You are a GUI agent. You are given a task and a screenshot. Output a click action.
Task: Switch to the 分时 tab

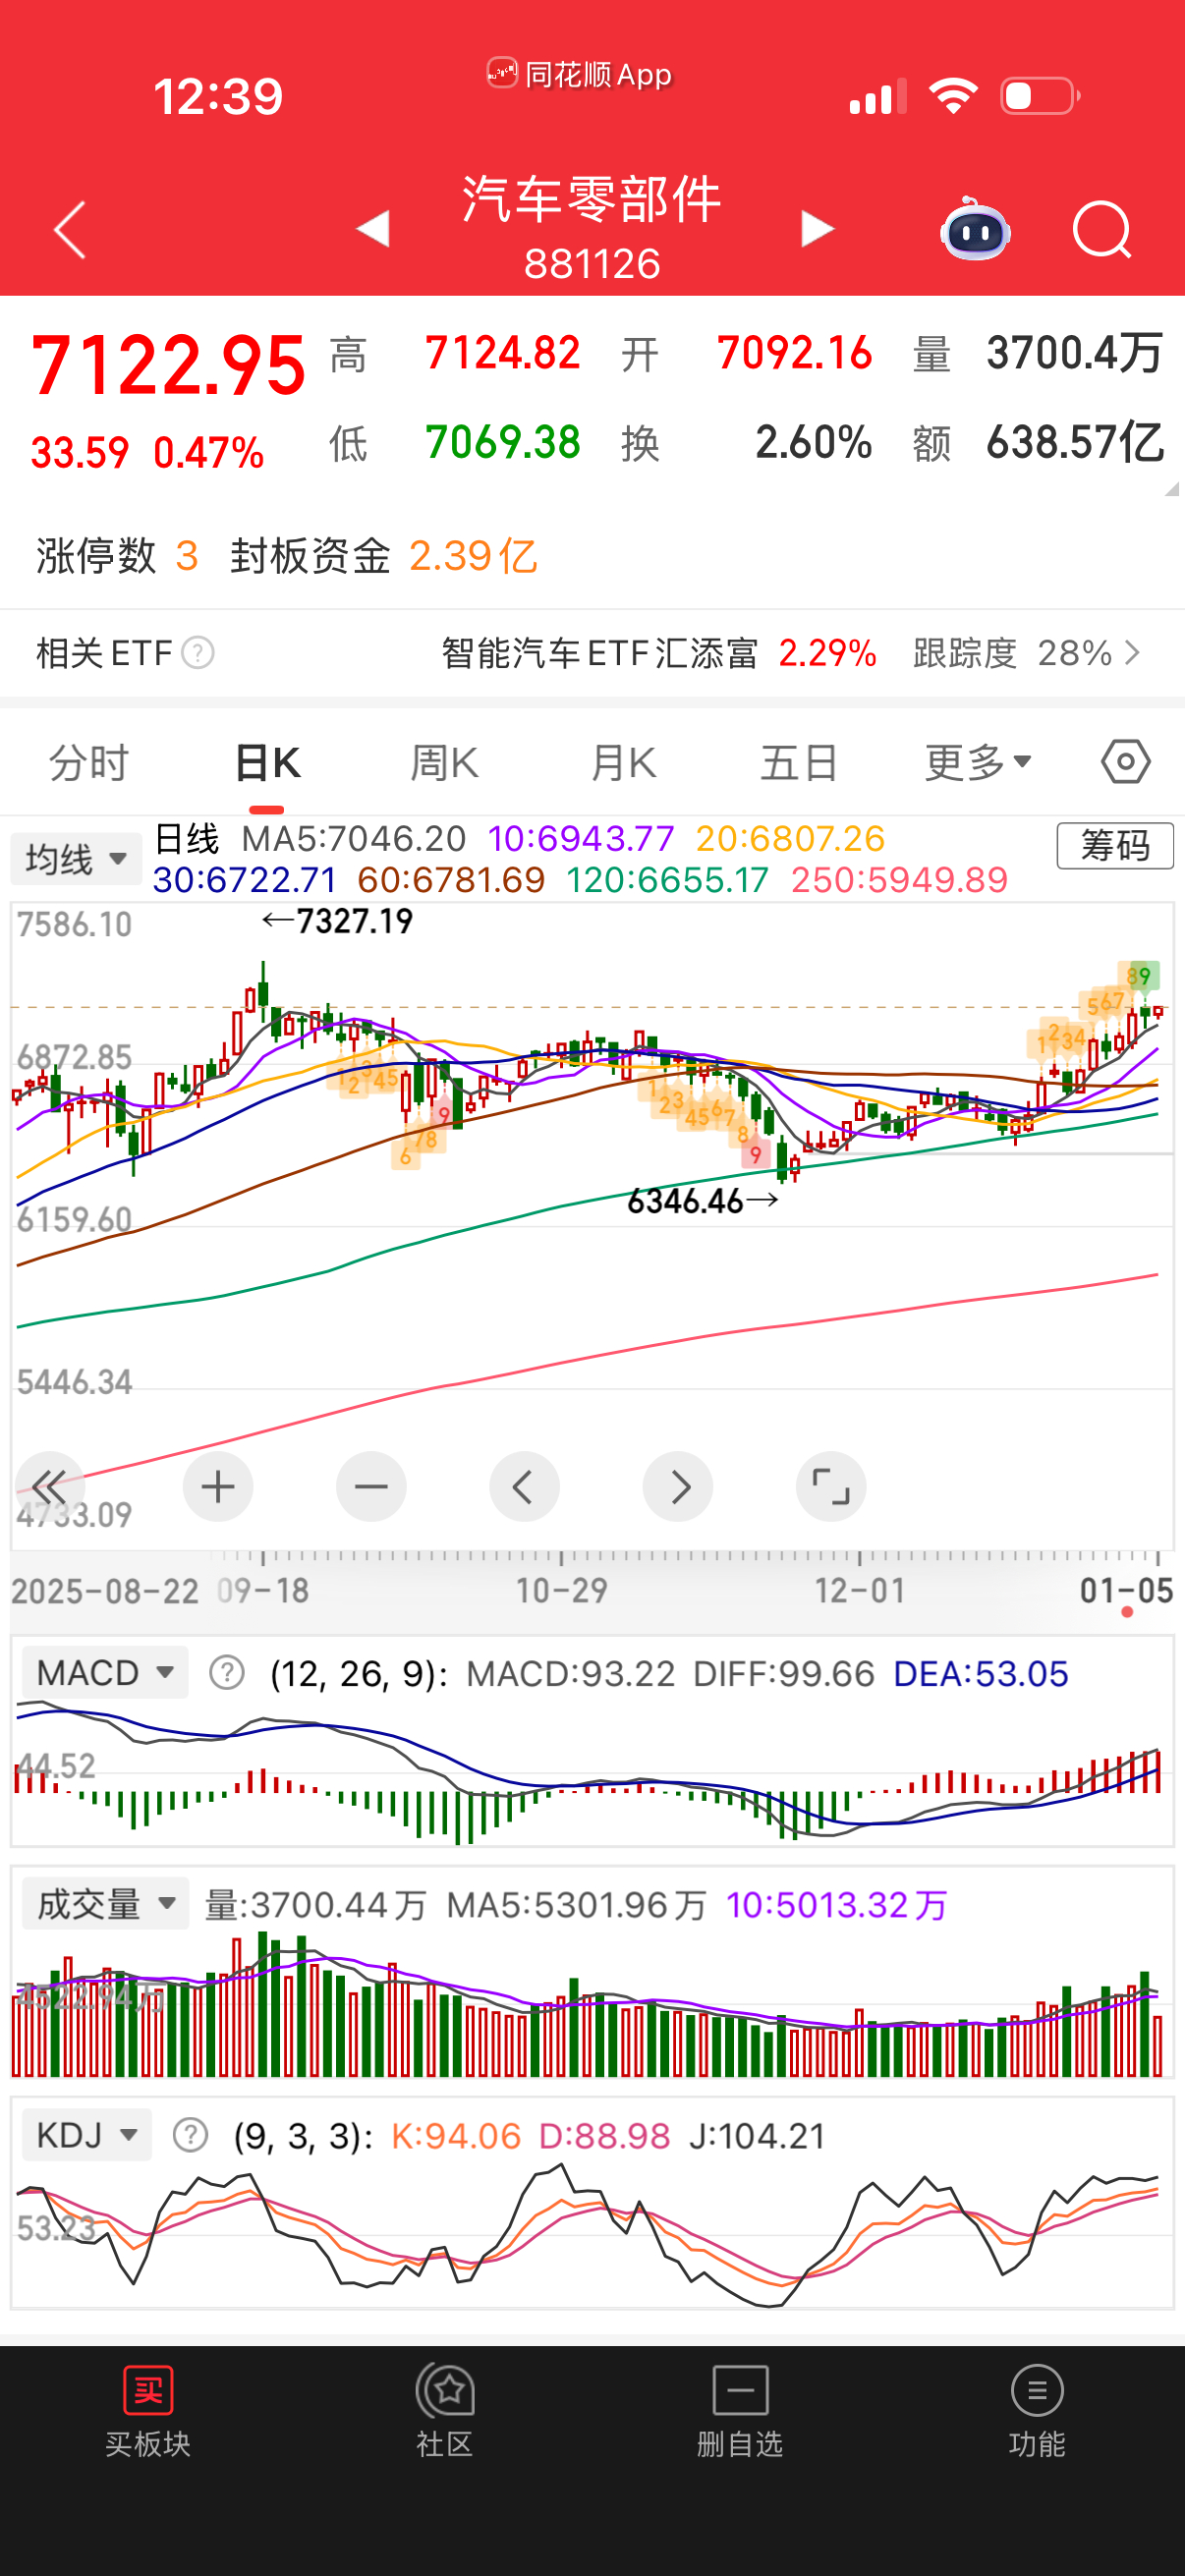pos(89,762)
